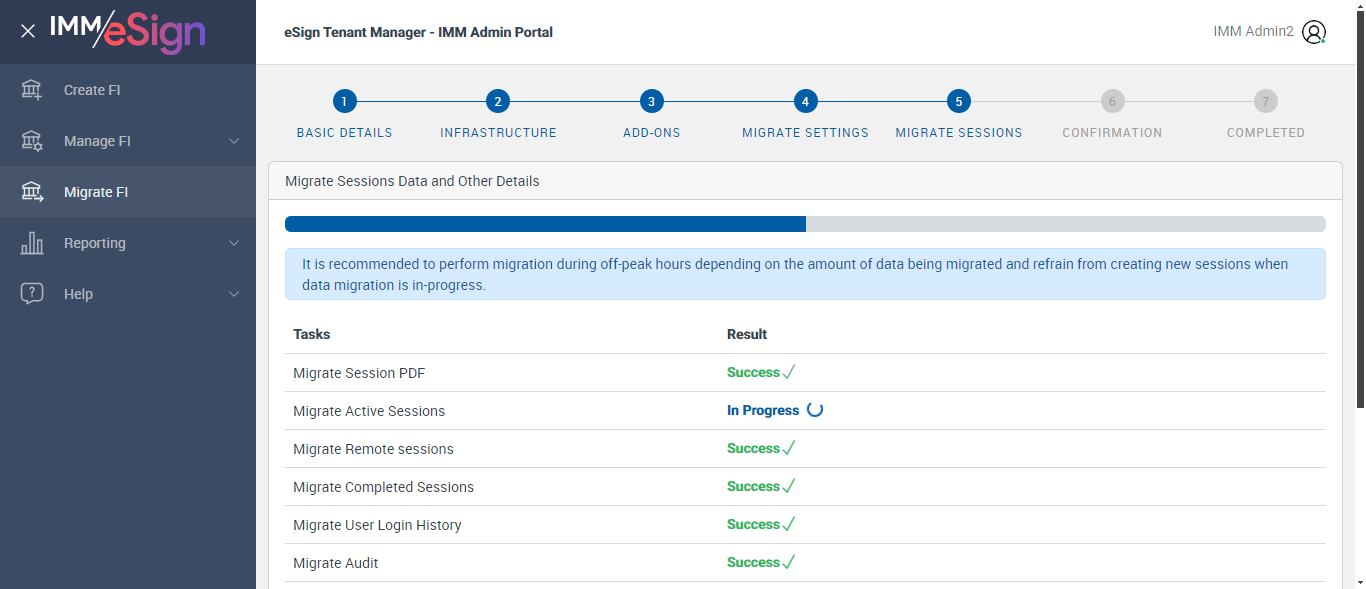Click the Migrate Sessions Data panel heading
The height and width of the screenshot is (589, 1366).
click(x=412, y=181)
